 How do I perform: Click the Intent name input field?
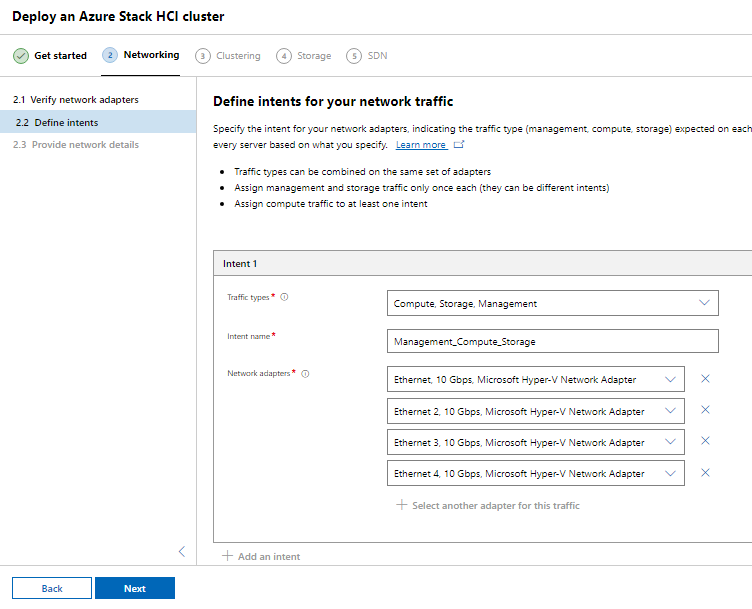click(552, 341)
